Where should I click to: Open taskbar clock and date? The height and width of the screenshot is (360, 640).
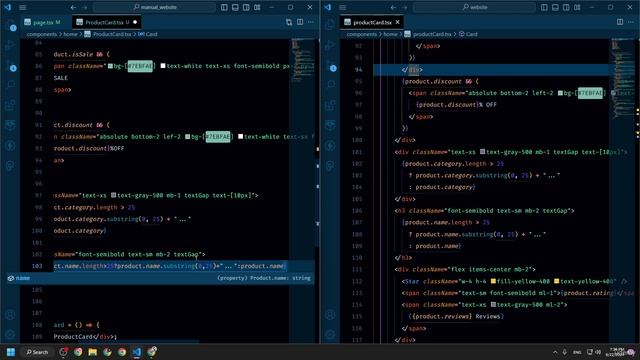(616, 352)
